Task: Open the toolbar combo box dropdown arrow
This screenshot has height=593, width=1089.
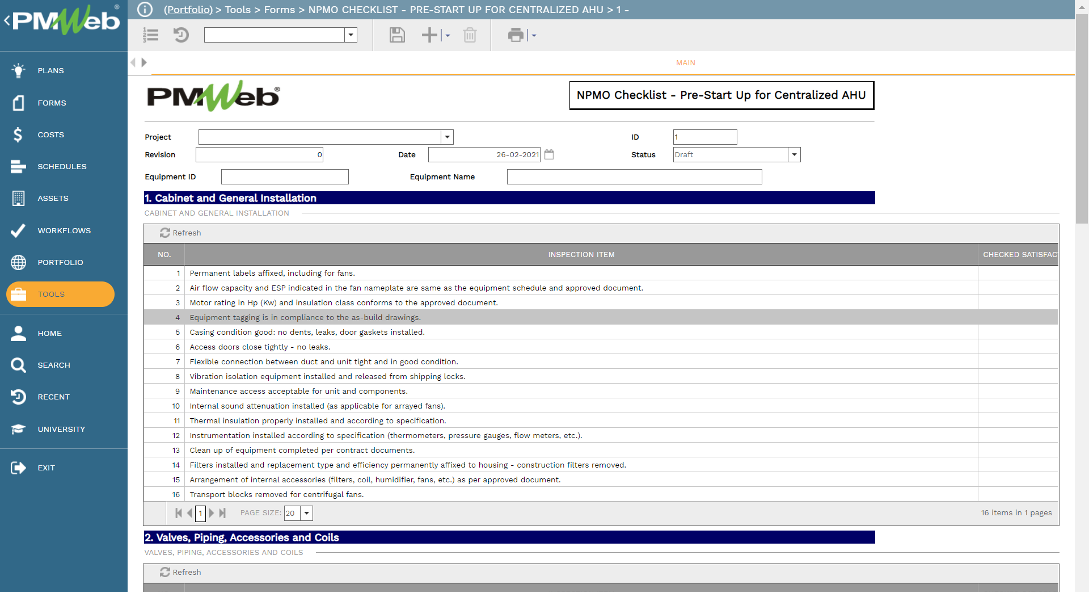Action: click(351, 35)
